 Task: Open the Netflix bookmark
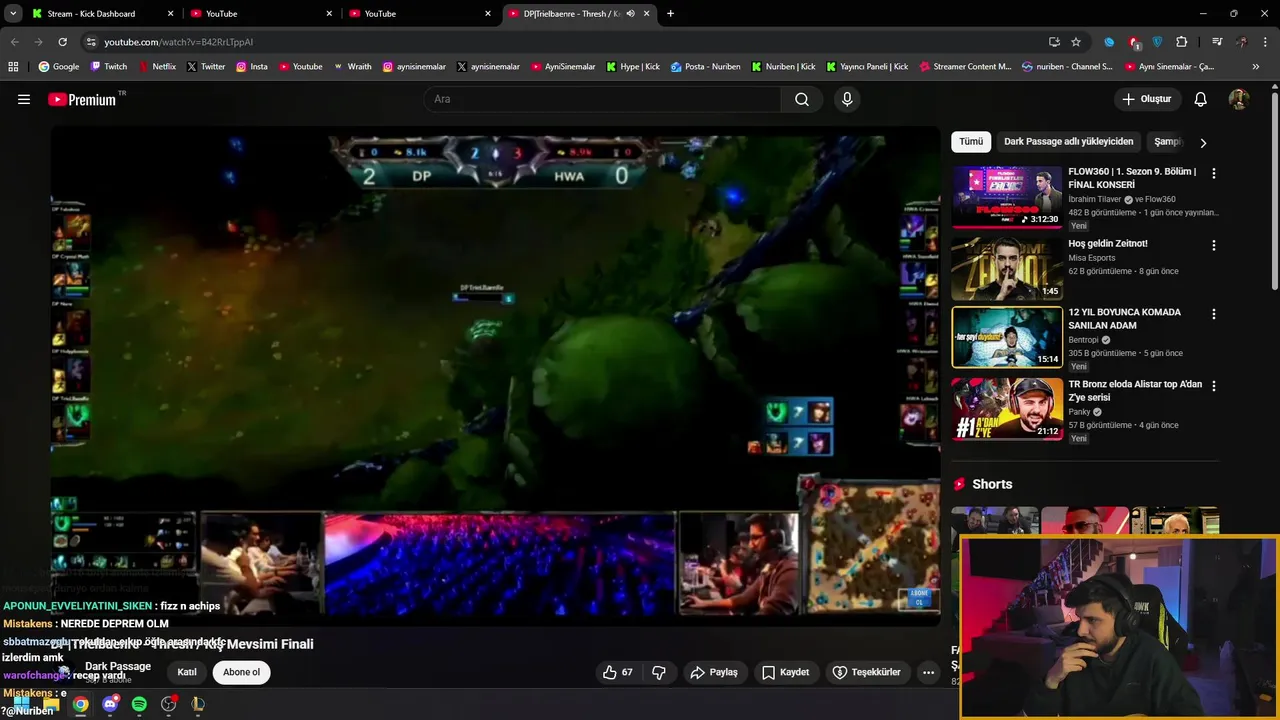[156, 66]
